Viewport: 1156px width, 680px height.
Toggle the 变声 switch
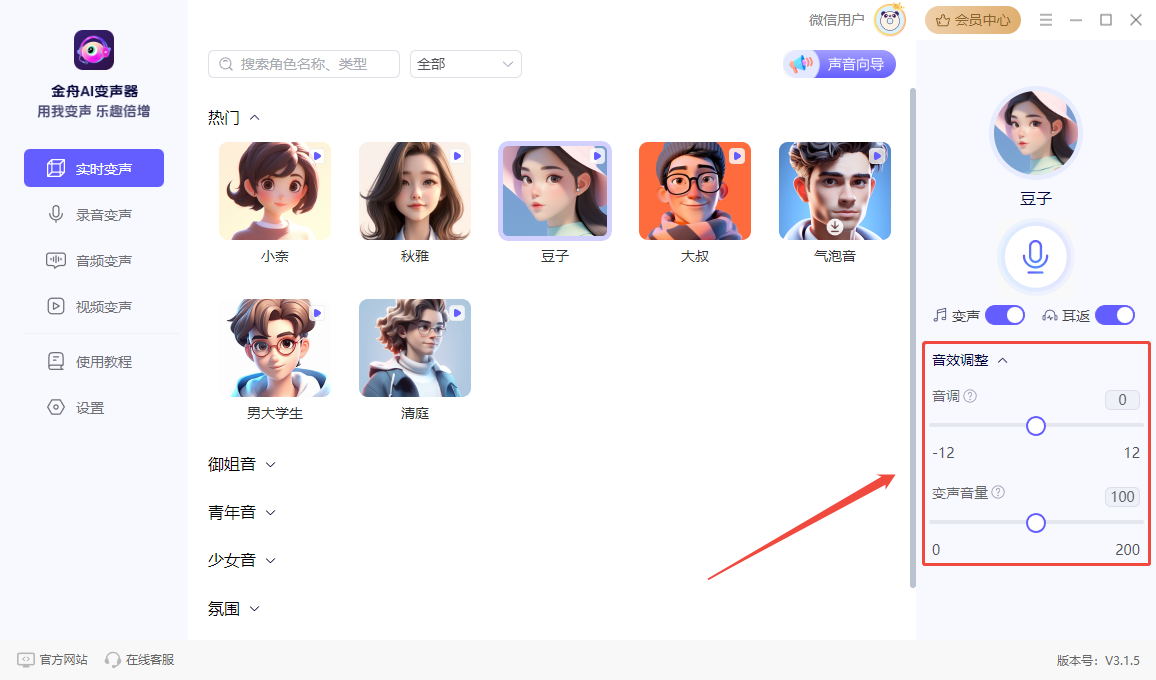tap(1005, 316)
